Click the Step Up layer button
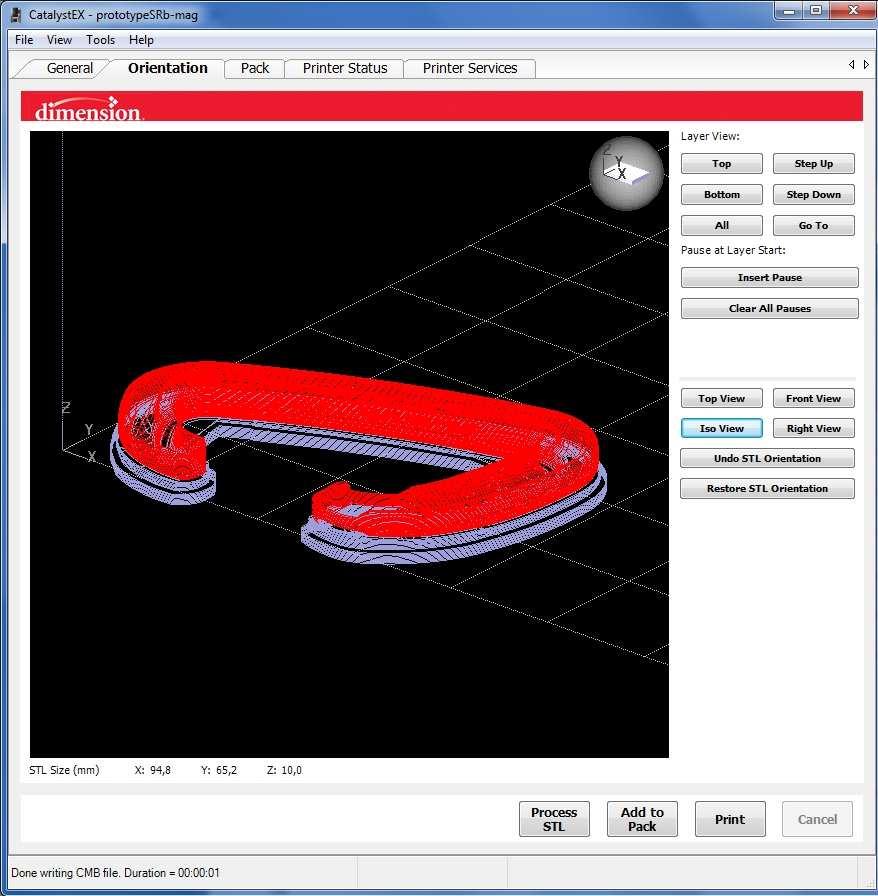The width and height of the screenshot is (878, 896). pyautogui.click(x=813, y=163)
